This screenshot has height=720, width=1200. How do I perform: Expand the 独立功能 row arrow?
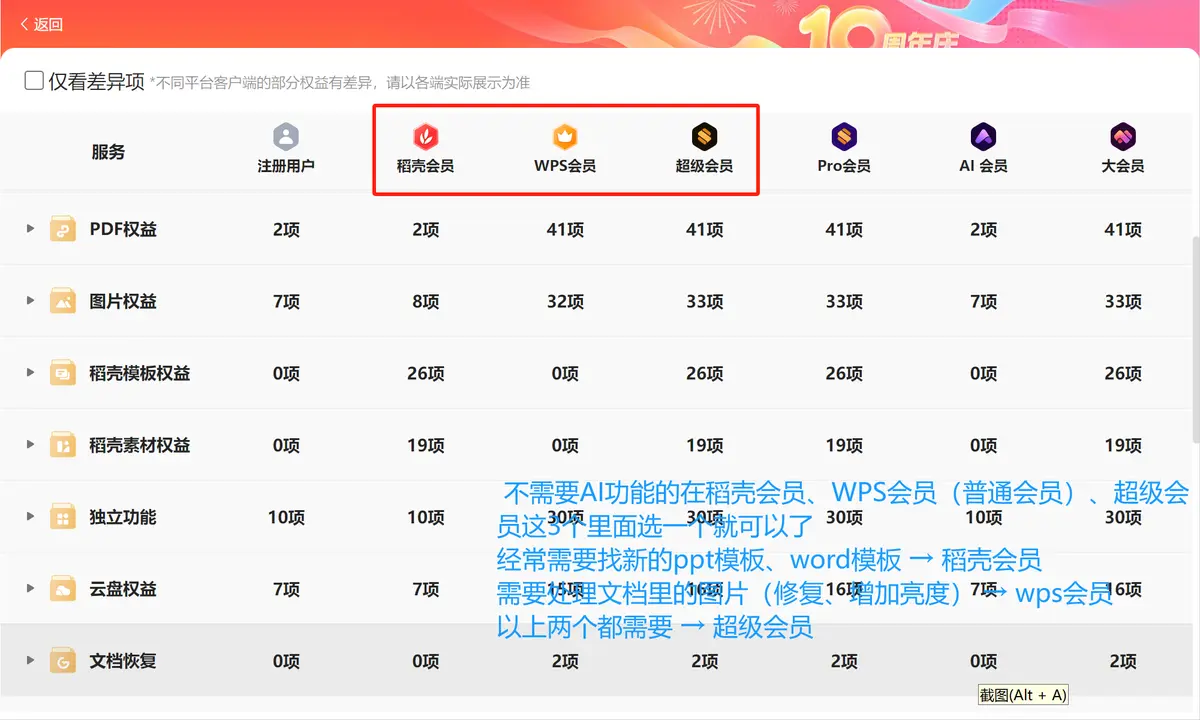[31, 517]
